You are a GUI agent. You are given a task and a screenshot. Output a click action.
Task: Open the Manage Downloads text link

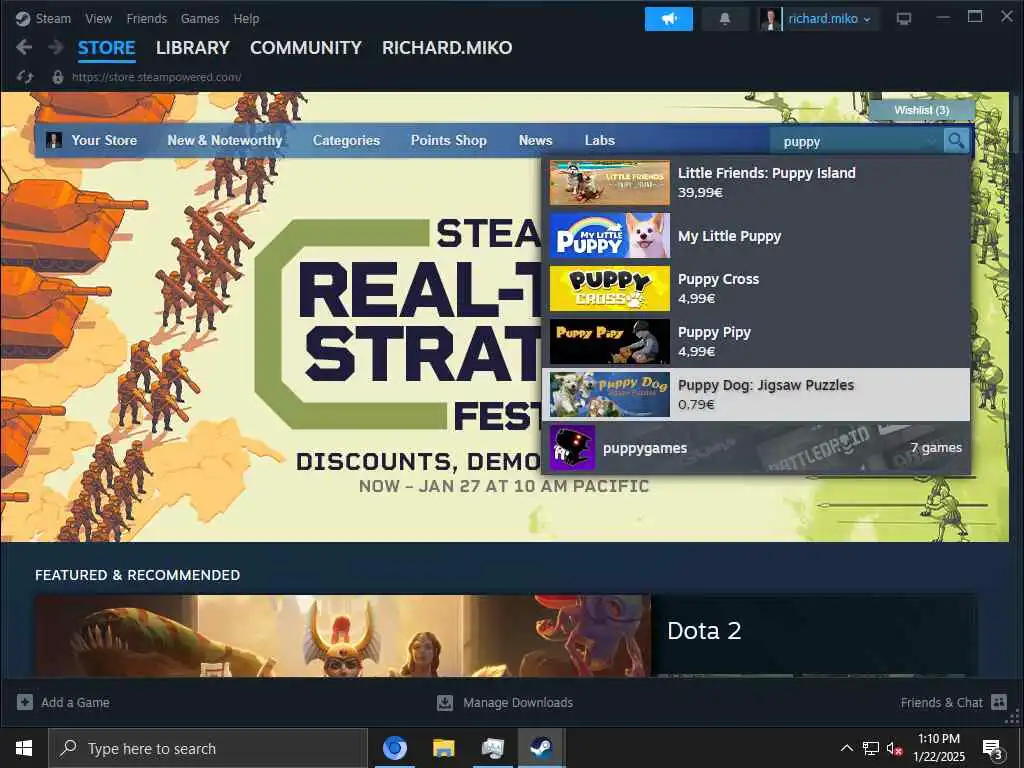click(x=518, y=703)
